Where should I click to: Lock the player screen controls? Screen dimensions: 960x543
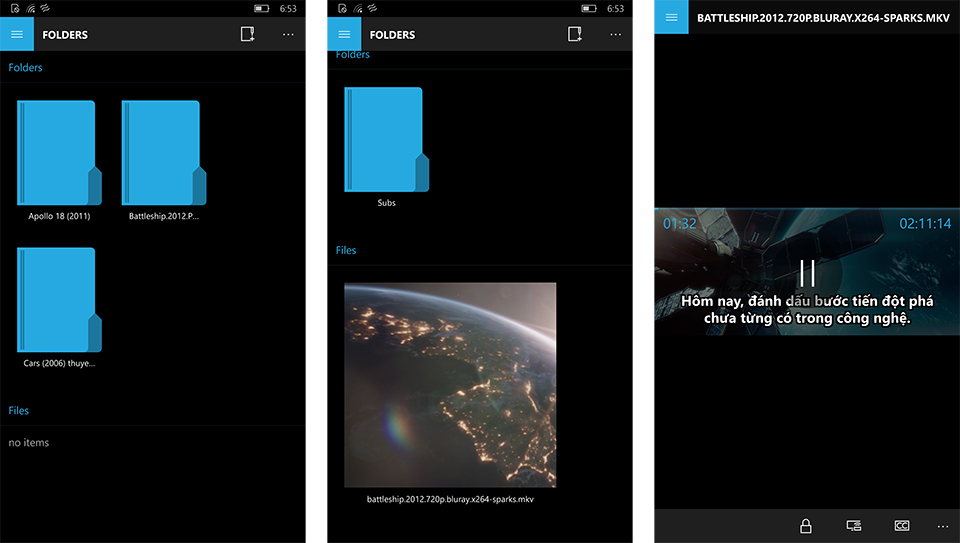pyautogui.click(x=806, y=526)
